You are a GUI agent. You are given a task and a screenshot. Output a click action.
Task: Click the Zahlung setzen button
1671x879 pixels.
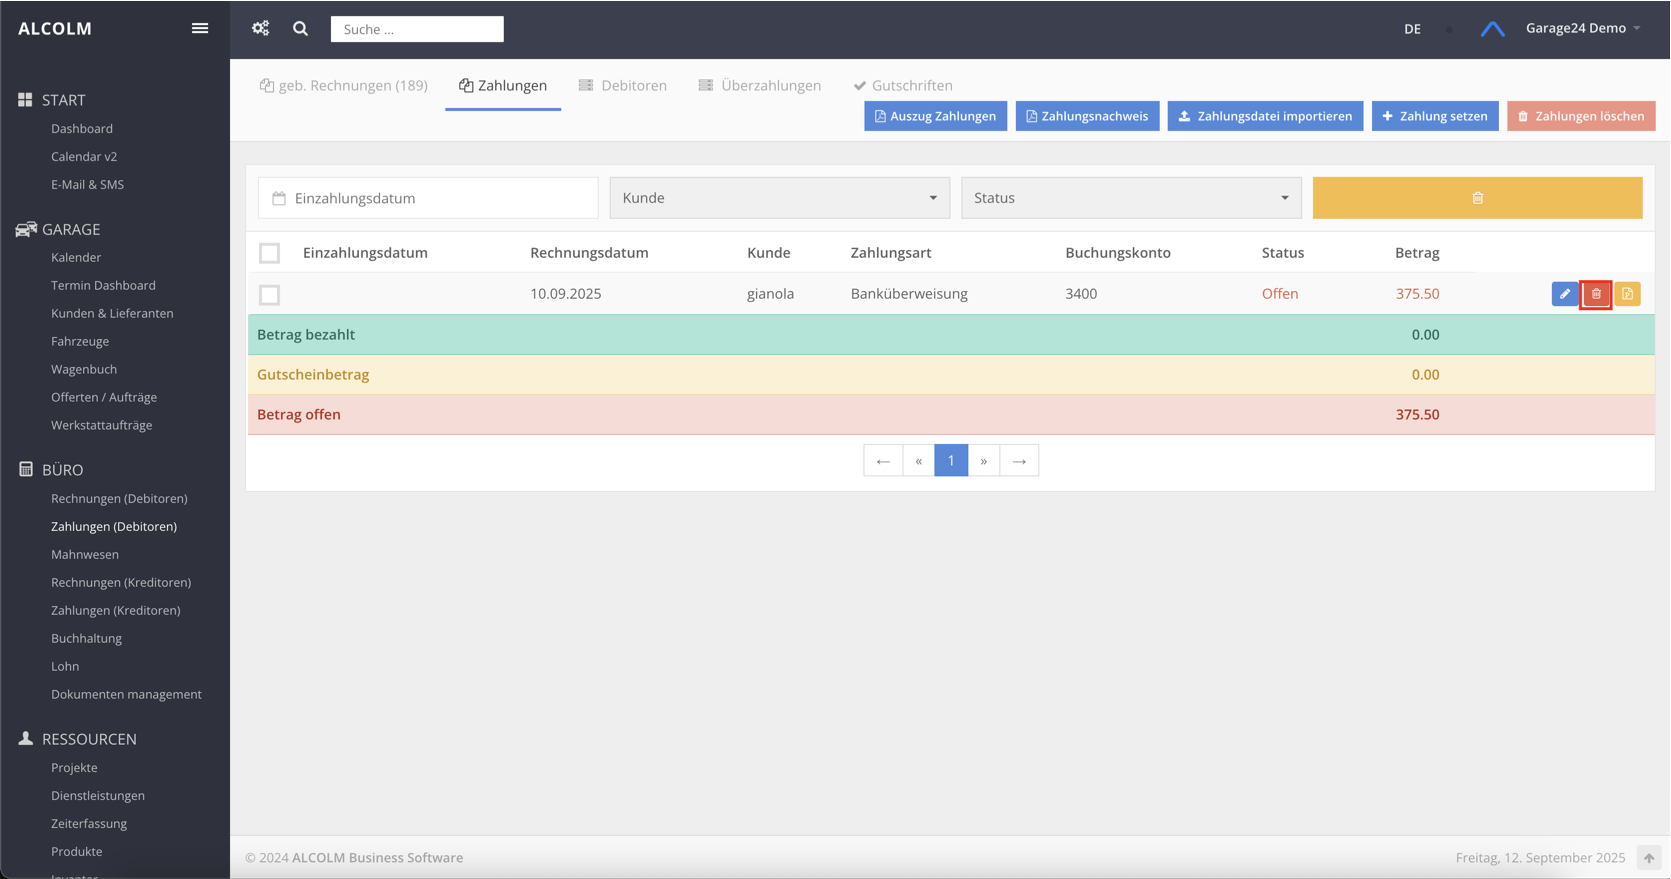pos(1434,116)
